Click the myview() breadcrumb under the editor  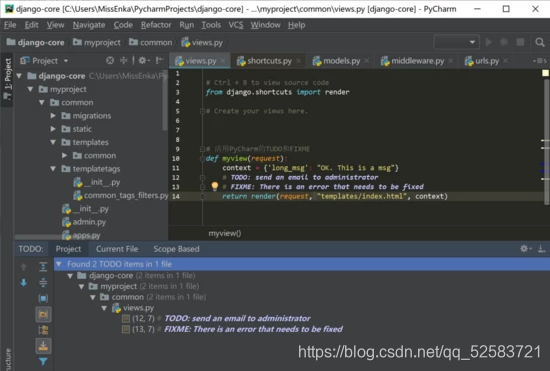pos(225,233)
